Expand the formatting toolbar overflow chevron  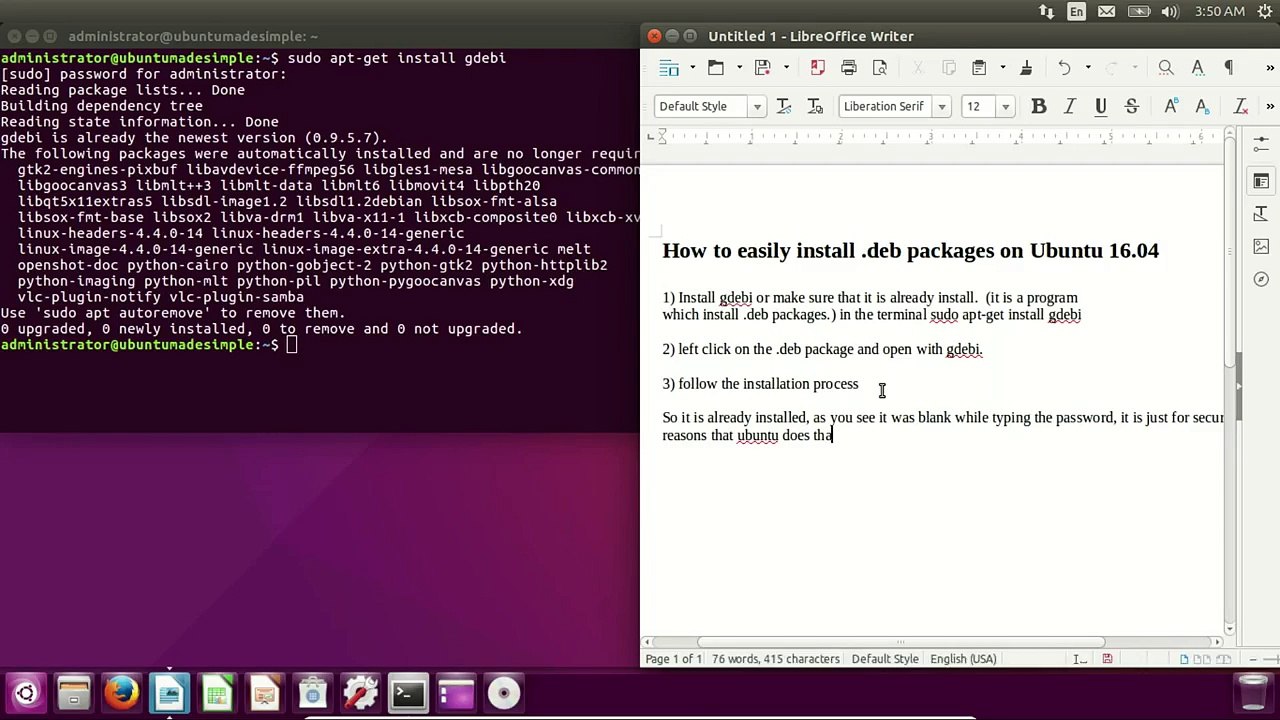click(x=1270, y=106)
